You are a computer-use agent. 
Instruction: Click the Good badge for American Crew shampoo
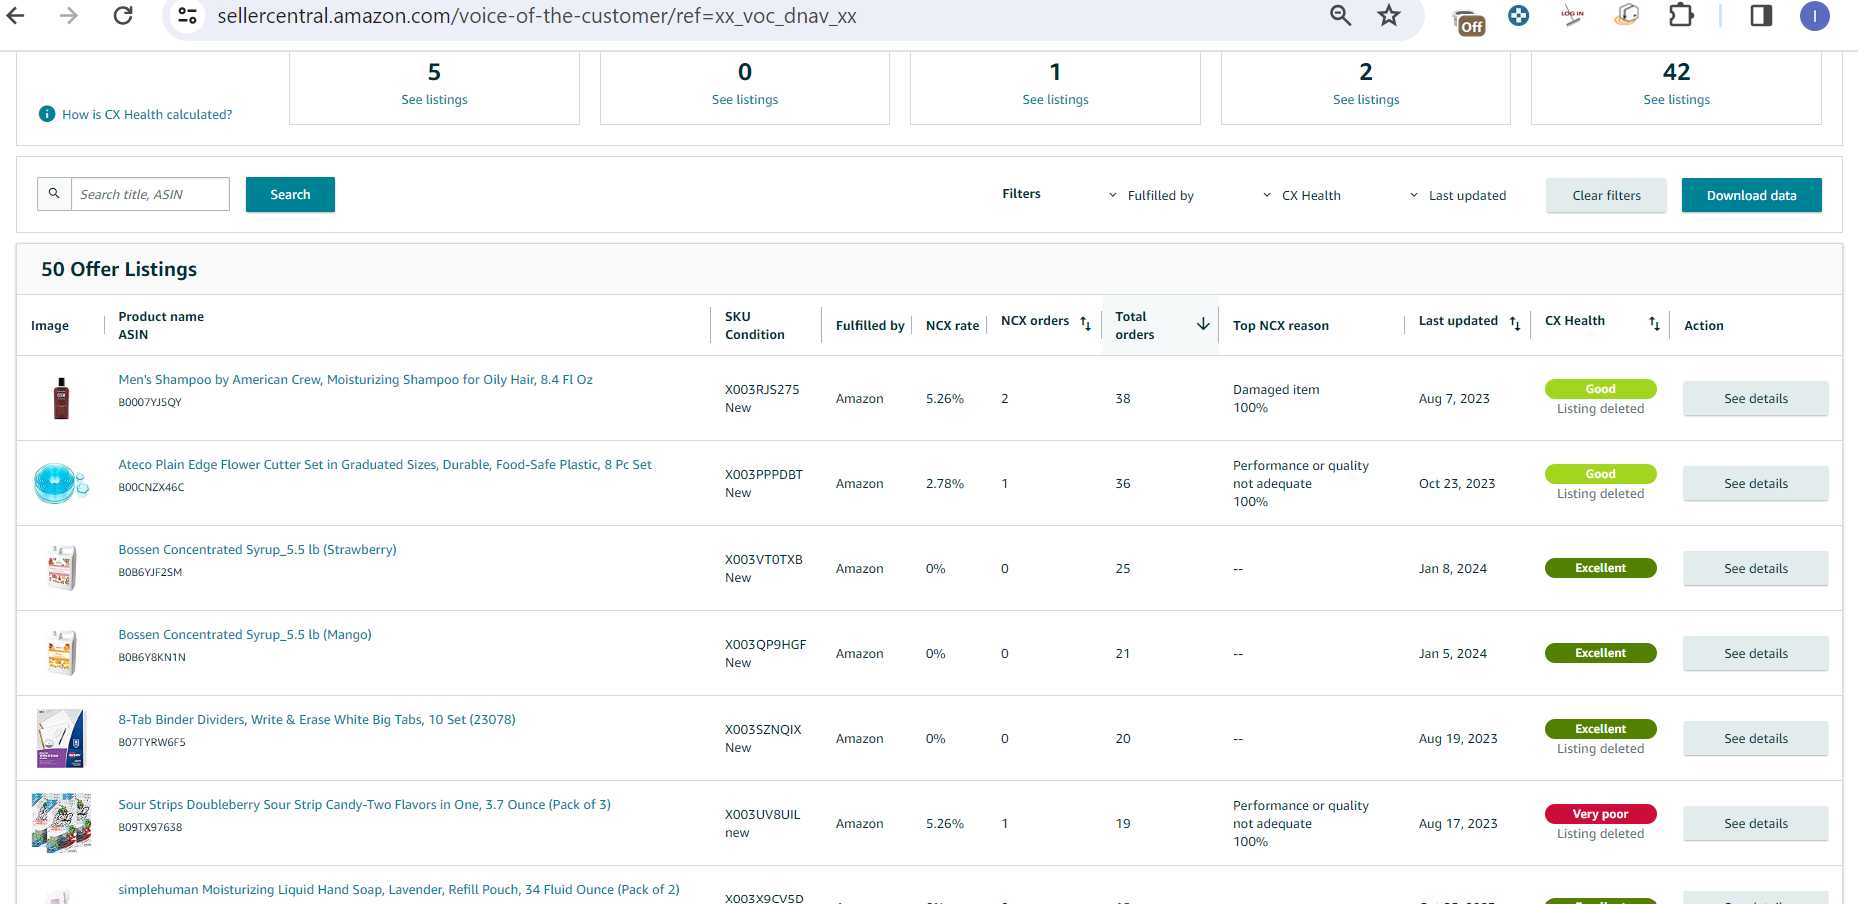(1600, 389)
